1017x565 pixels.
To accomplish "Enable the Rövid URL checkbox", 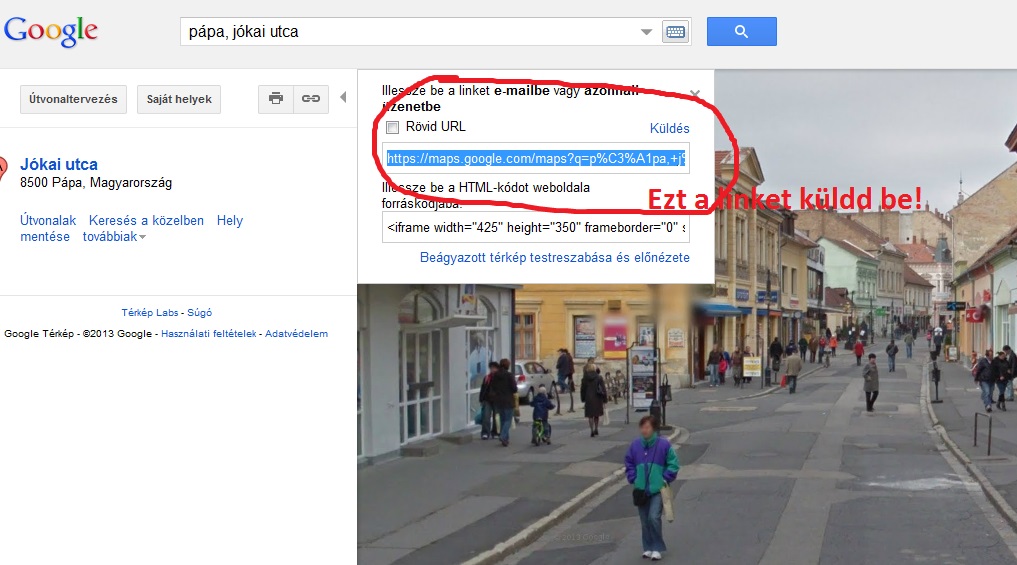I will coord(392,127).
